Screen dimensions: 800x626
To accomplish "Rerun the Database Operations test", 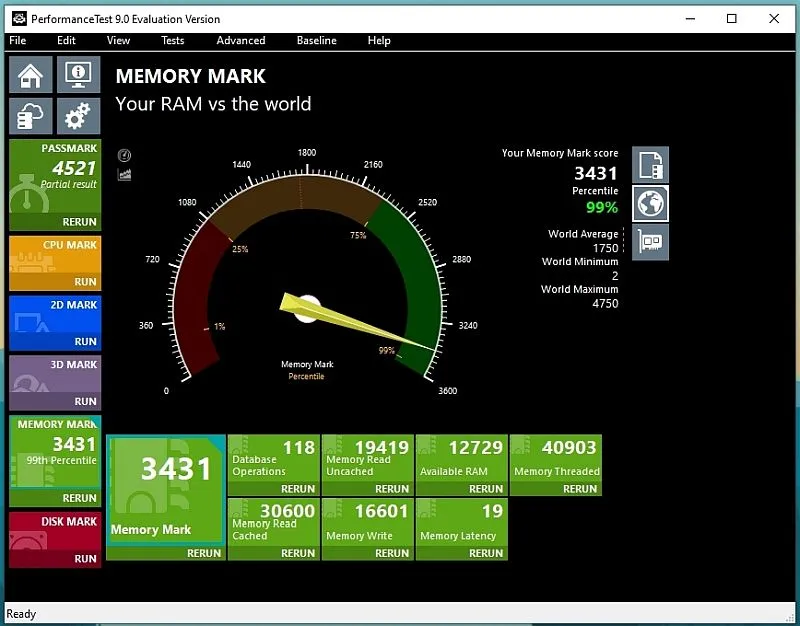I will [298, 489].
